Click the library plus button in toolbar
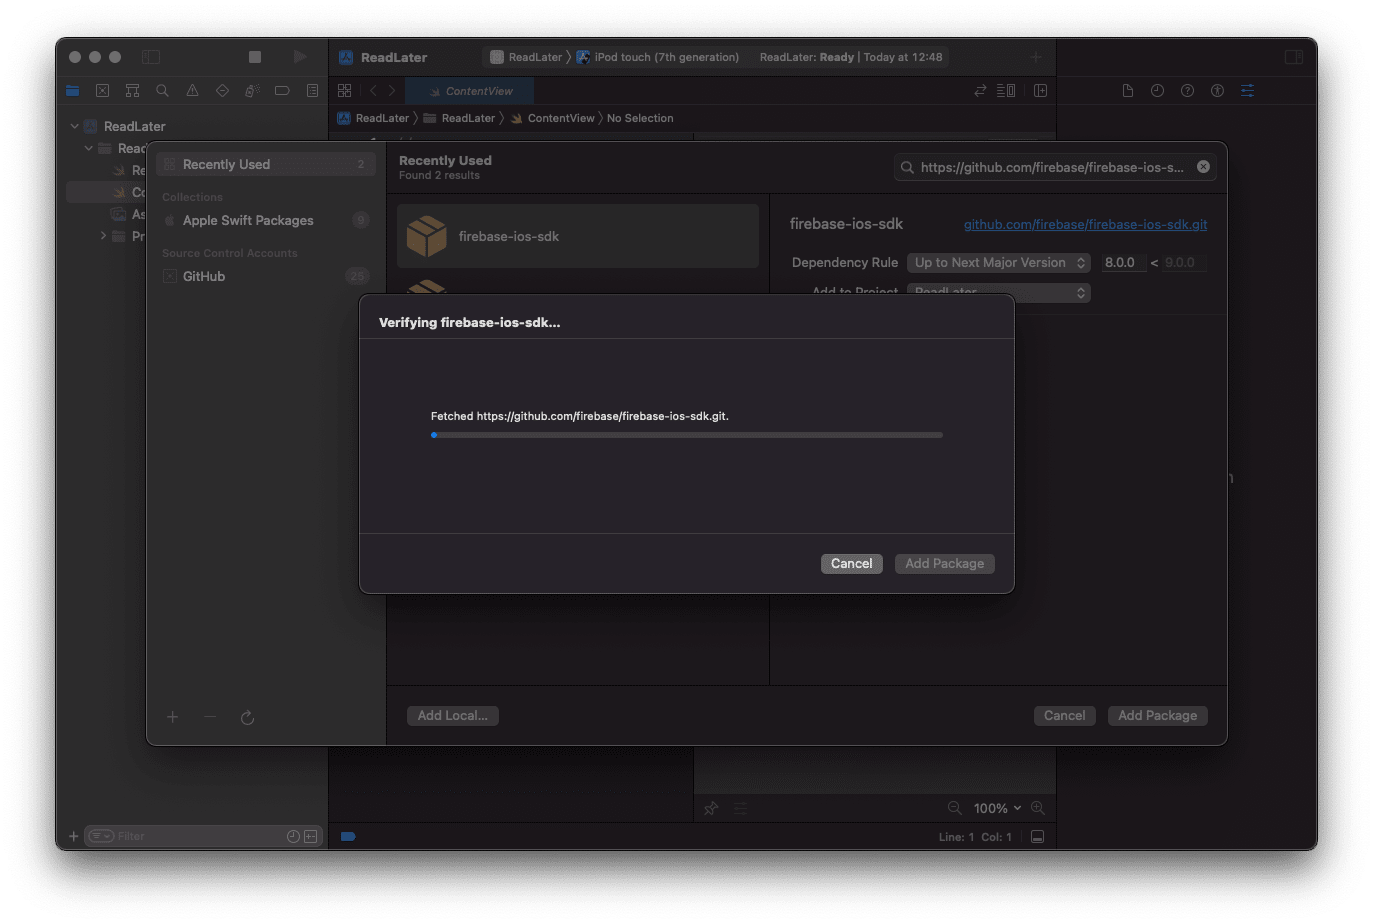 click(x=1036, y=57)
